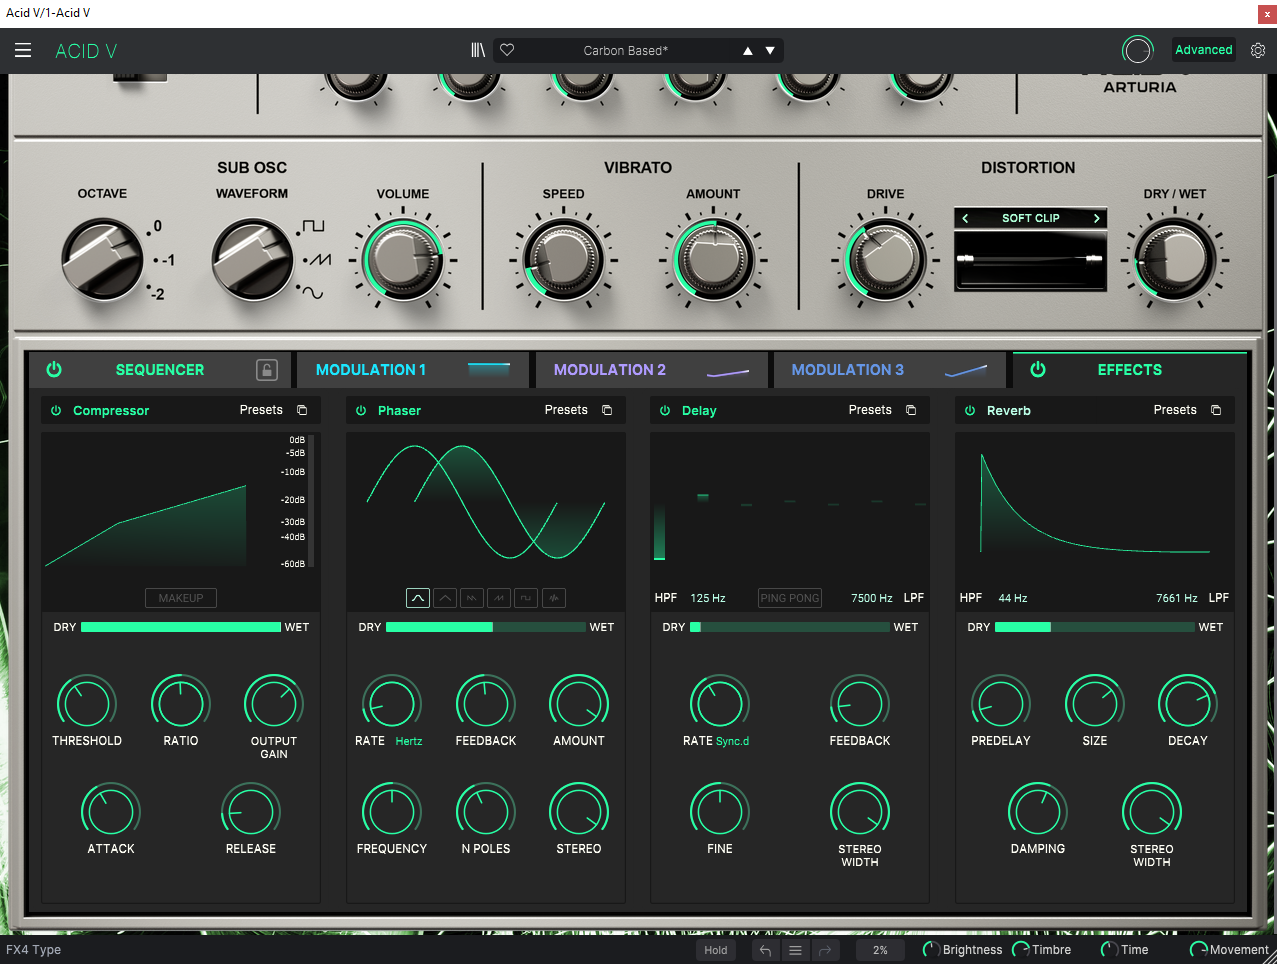Screen dimensions: 1277x964
Task: Select the random waveform shape for the Phaser
Action: (553, 597)
